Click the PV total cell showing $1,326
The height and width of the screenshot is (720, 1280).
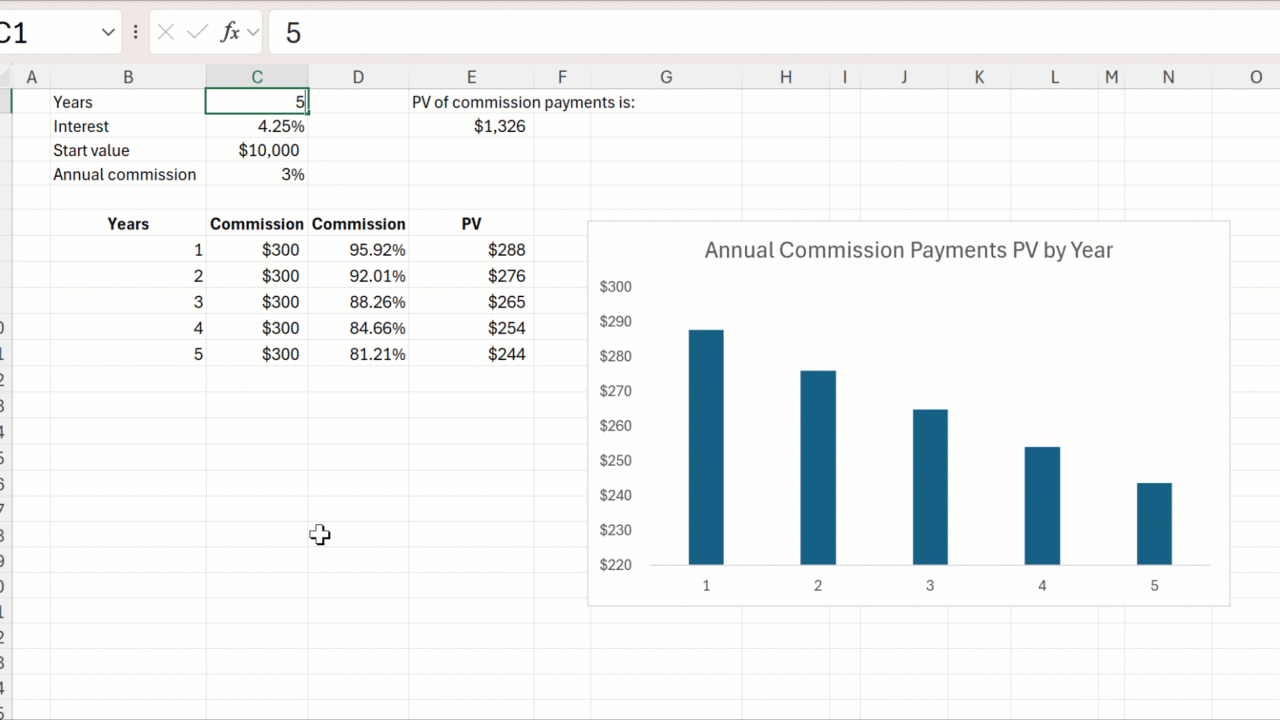coord(471,126)
